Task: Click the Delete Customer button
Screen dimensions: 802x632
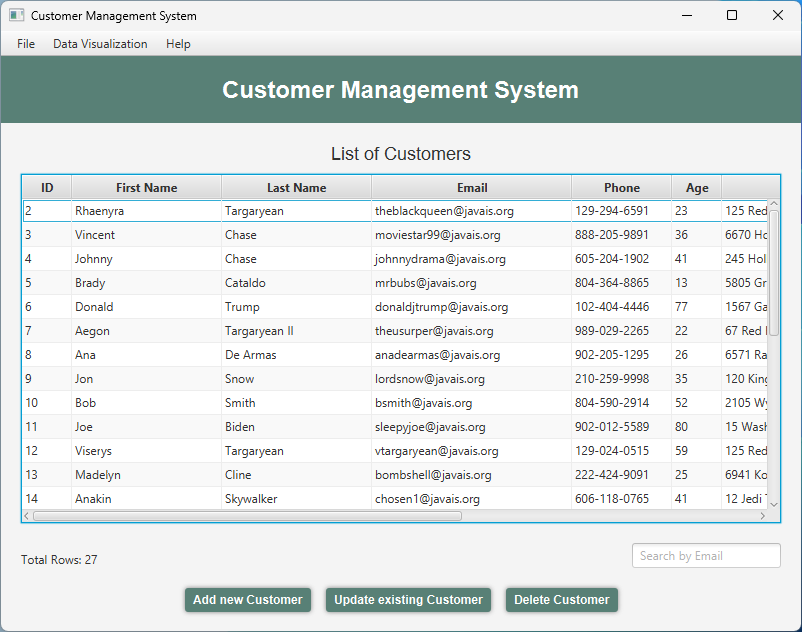Action: pos(561,600)
